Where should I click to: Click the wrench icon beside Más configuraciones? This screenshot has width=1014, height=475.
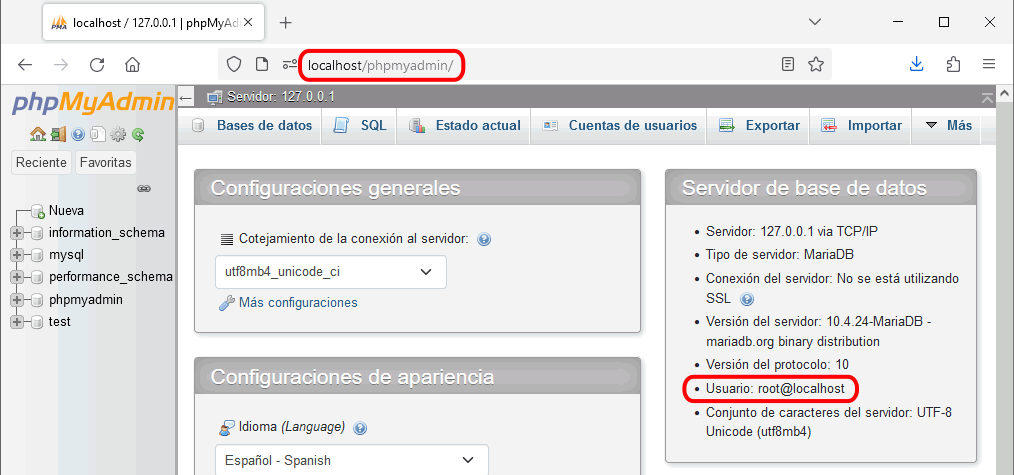pyautogui.click(x=226, y=302)
